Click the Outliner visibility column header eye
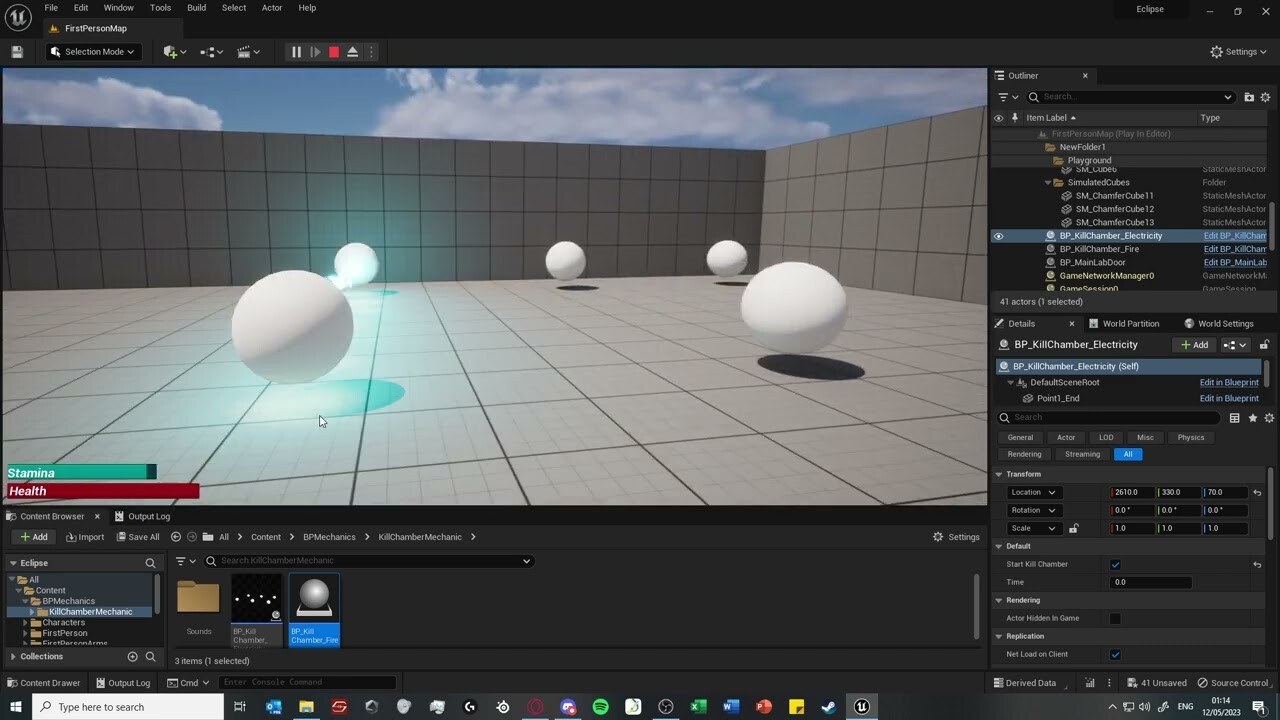 (998, 118)
